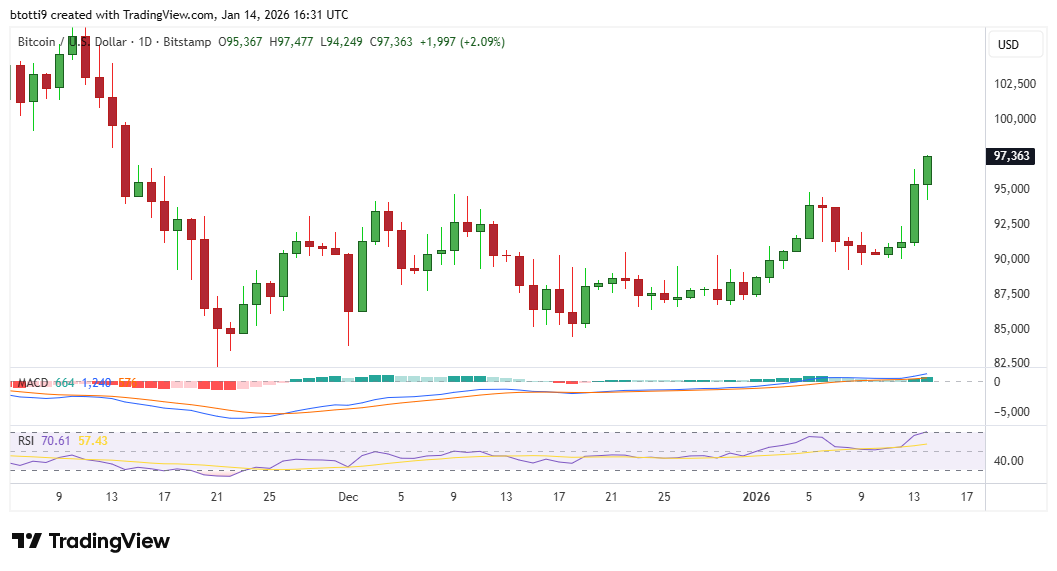This screenshot has width=1057, height=571.
Task: Click the green MACD histogram value 664
Action: [x=65, y=383]
